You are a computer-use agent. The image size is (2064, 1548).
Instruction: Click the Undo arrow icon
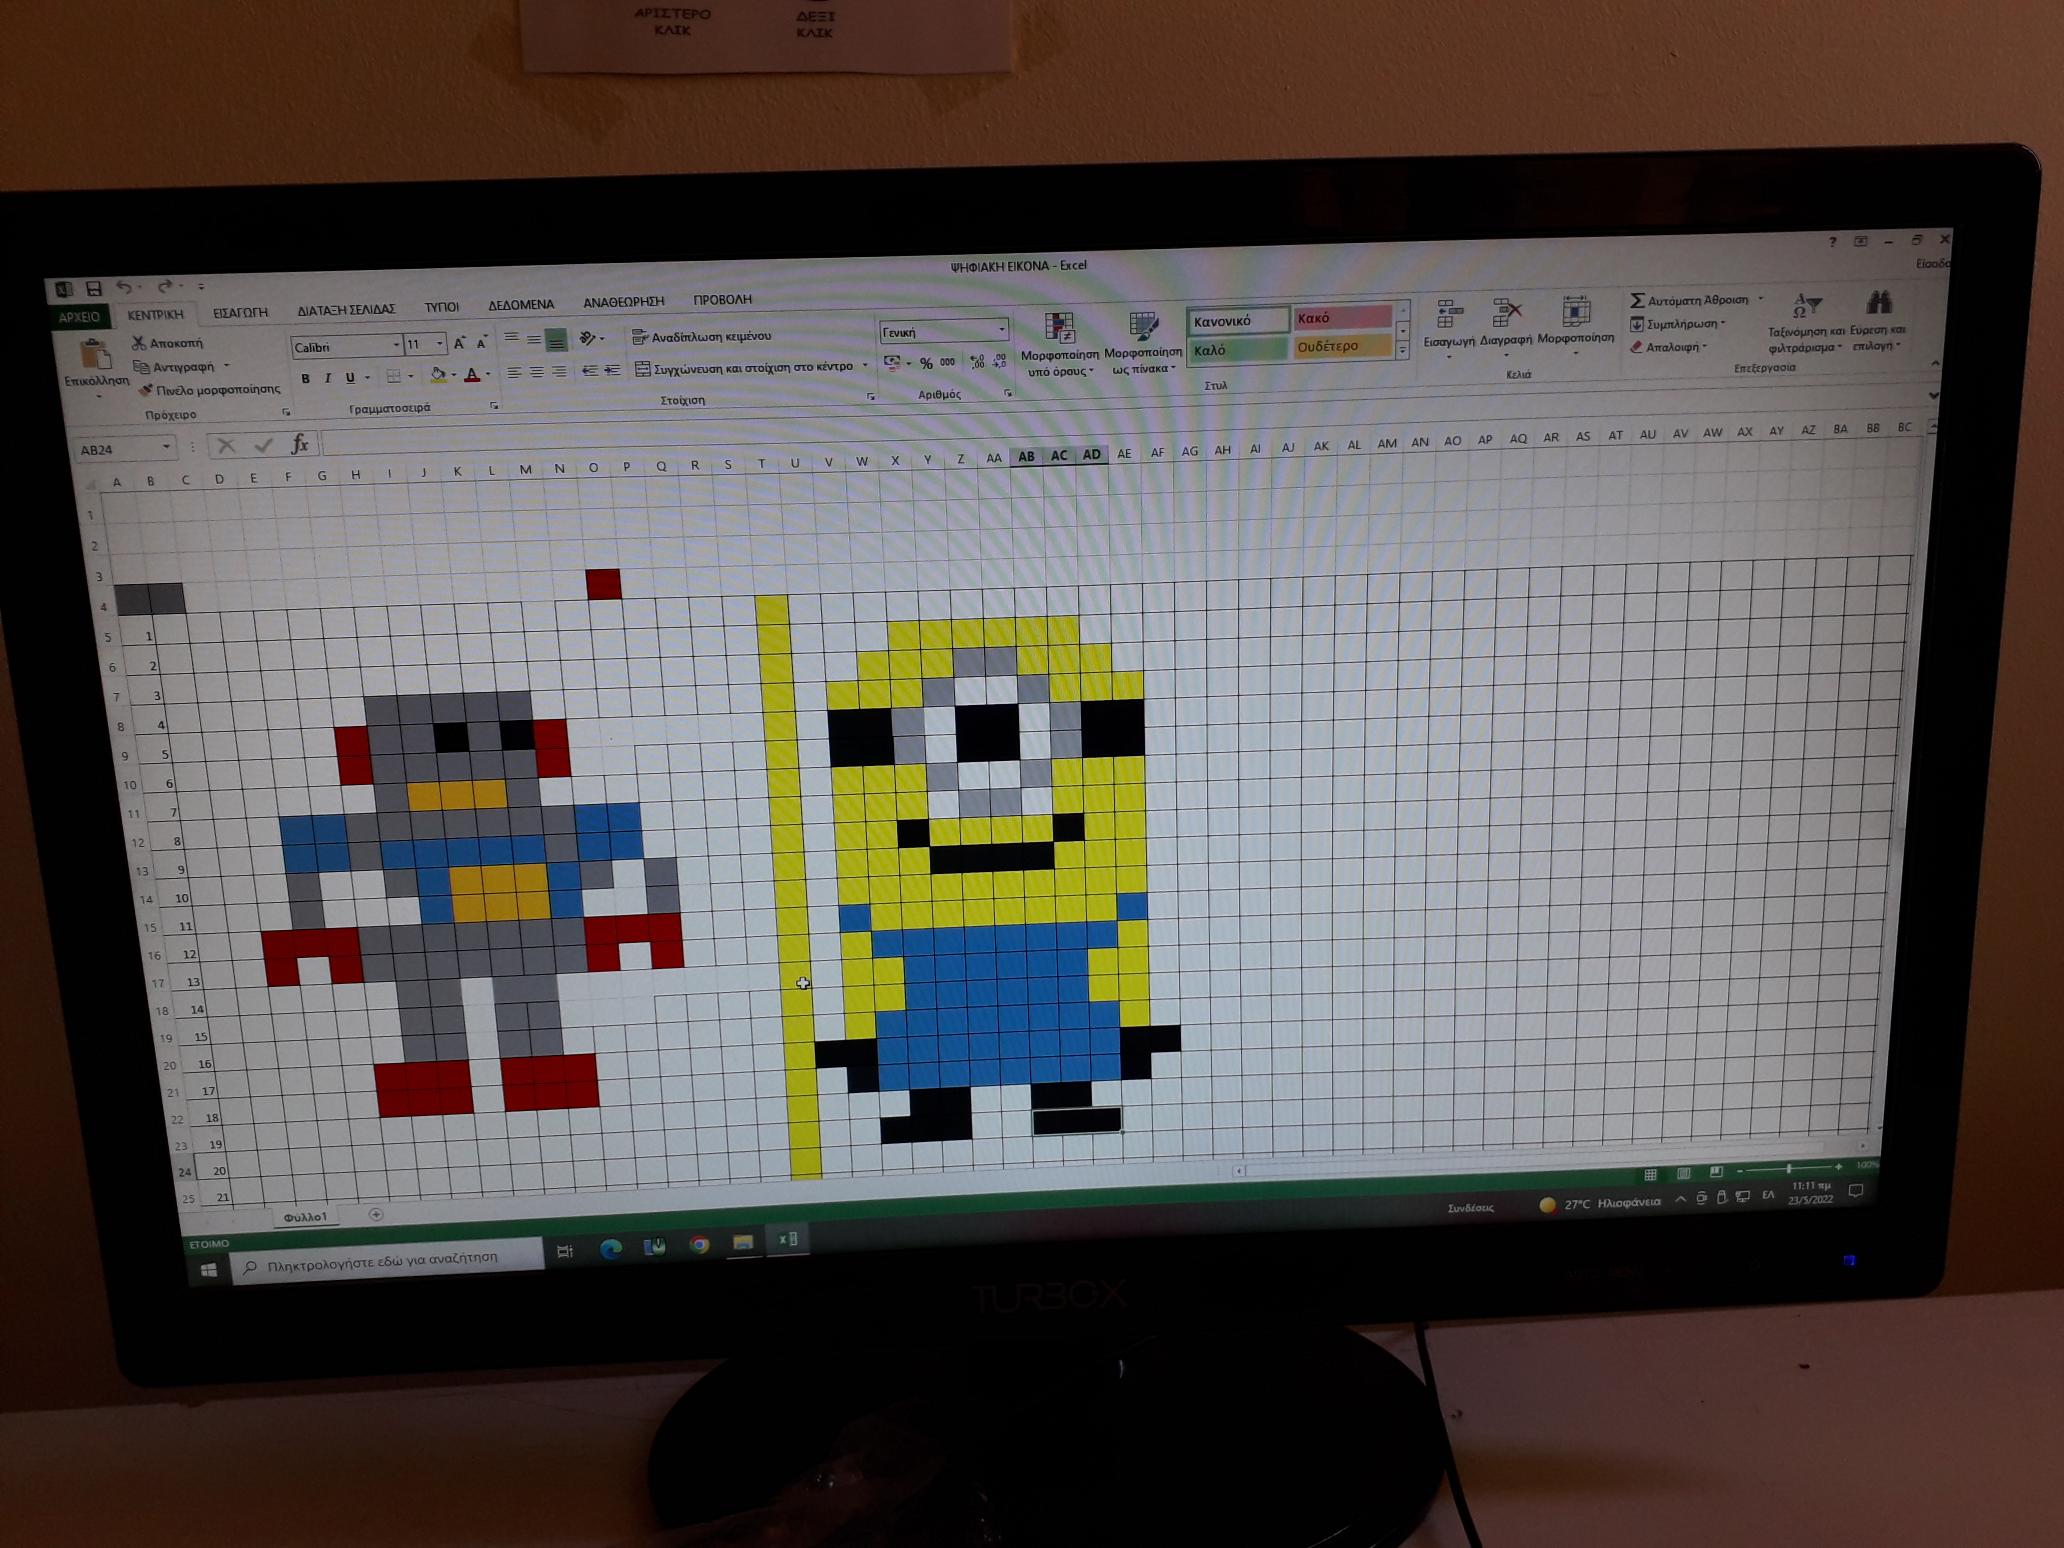(x=124, y=287)
